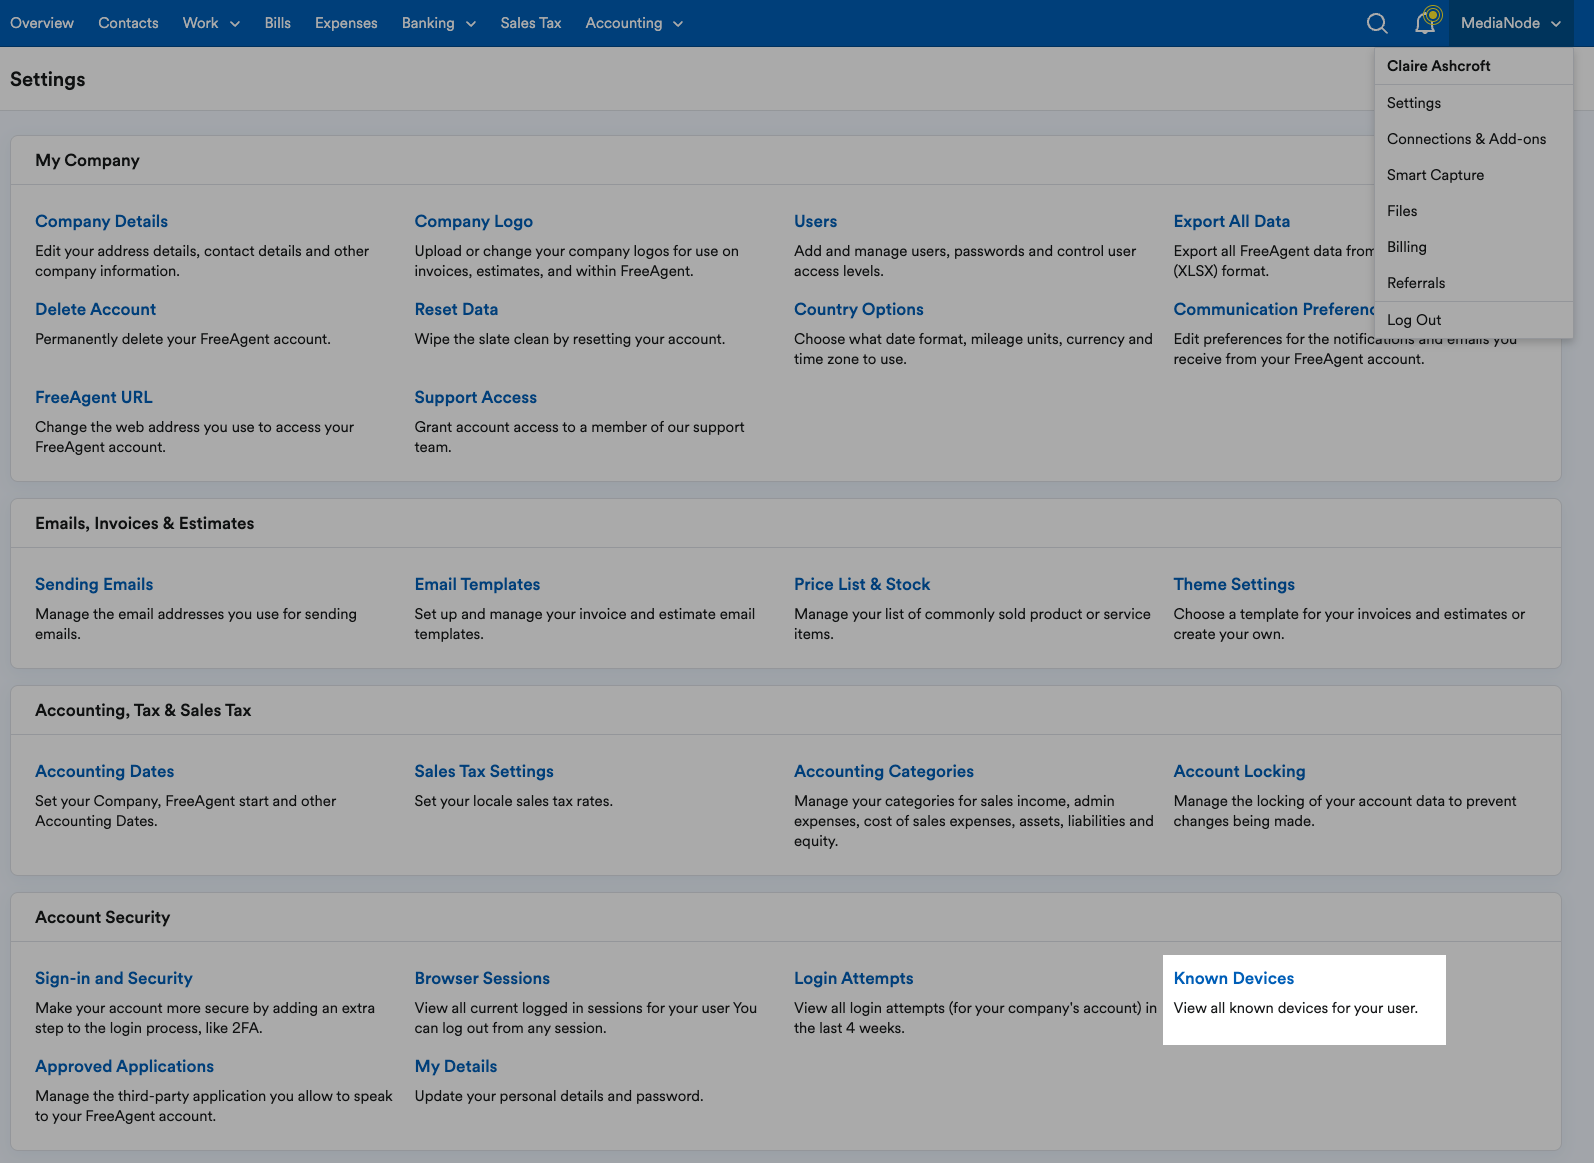This screenshot has height=1163, width=1594.
Task: Open the Sales Tax section
Action: 531,23
